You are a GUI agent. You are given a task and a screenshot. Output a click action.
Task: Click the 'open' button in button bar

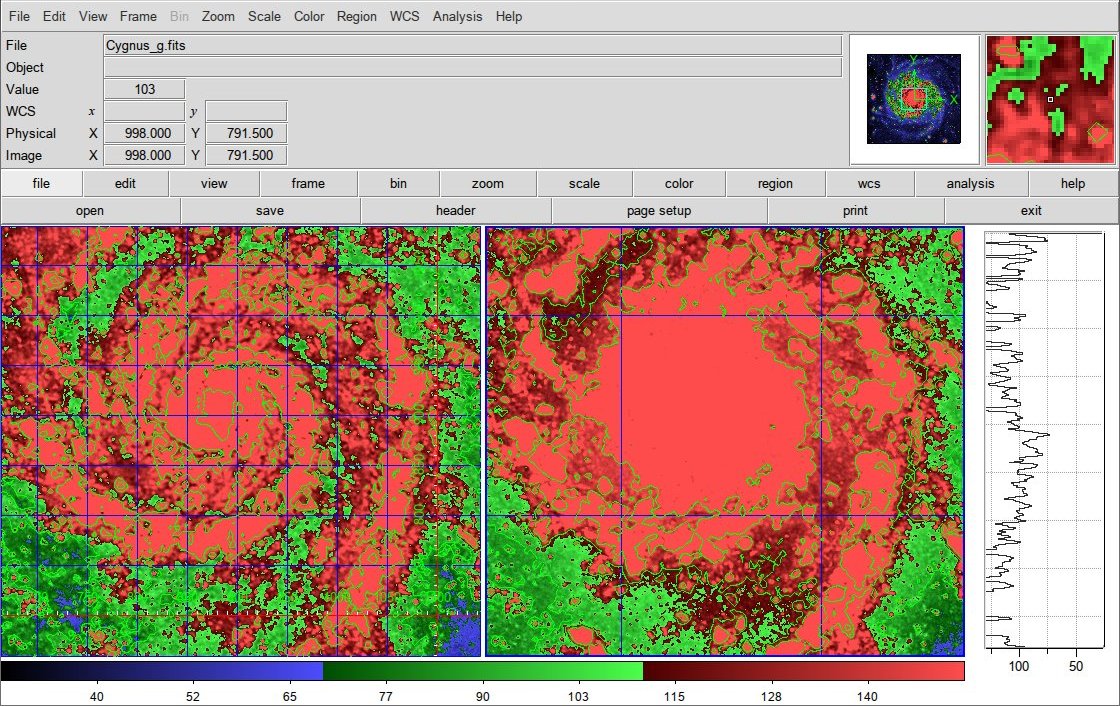coord(90,211)
